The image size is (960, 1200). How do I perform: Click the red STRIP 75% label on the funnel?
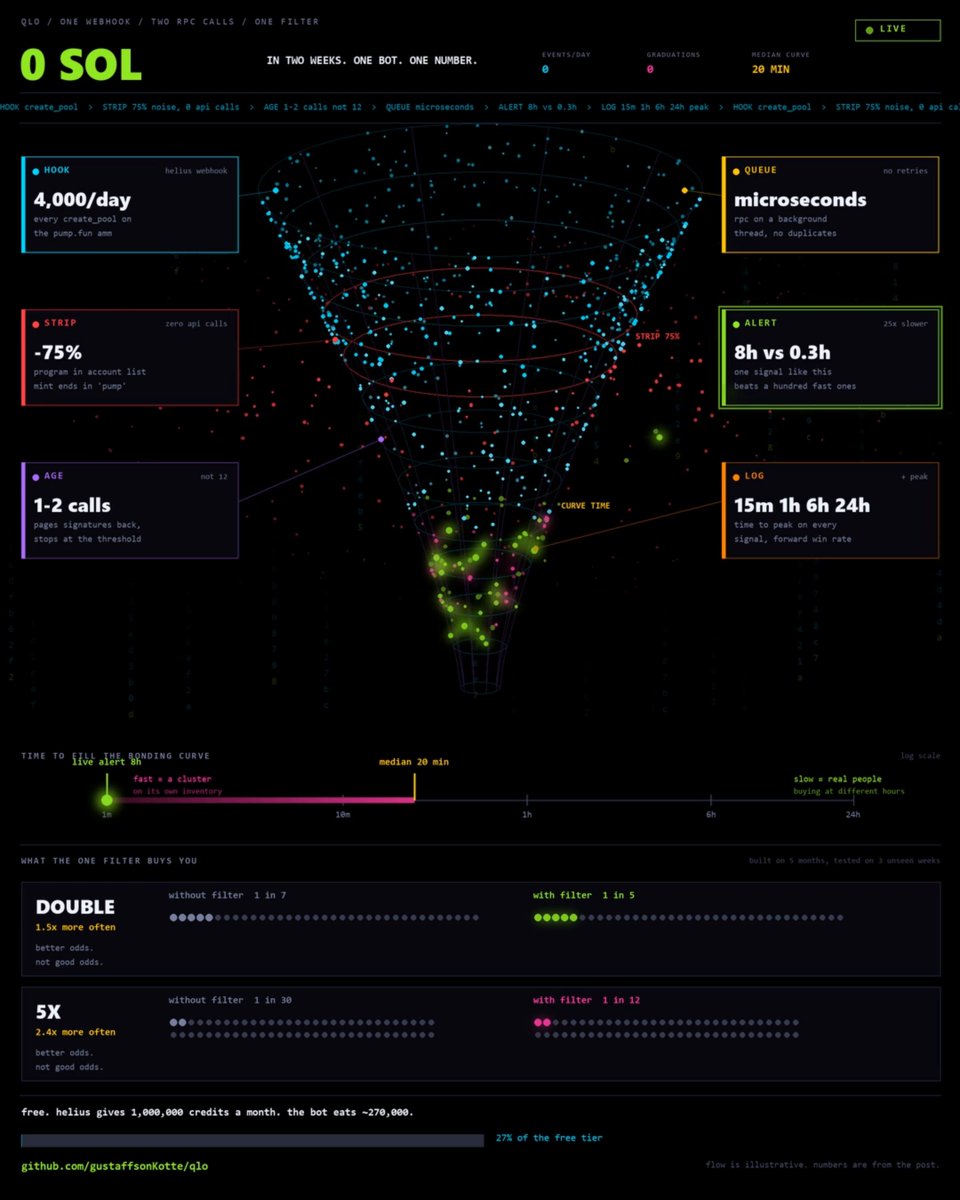[x=657, y=337]
